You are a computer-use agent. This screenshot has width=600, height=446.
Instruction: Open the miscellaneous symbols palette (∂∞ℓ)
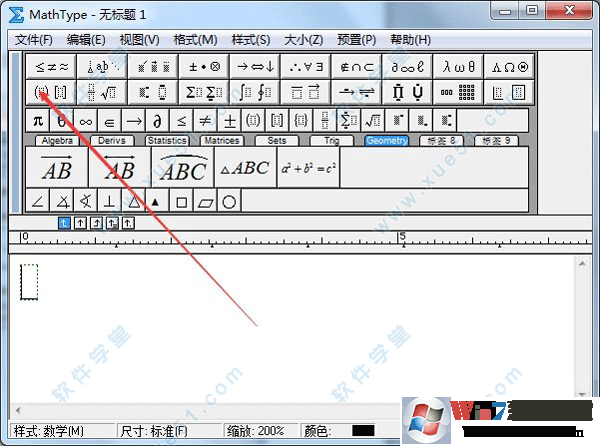point(408,67)
